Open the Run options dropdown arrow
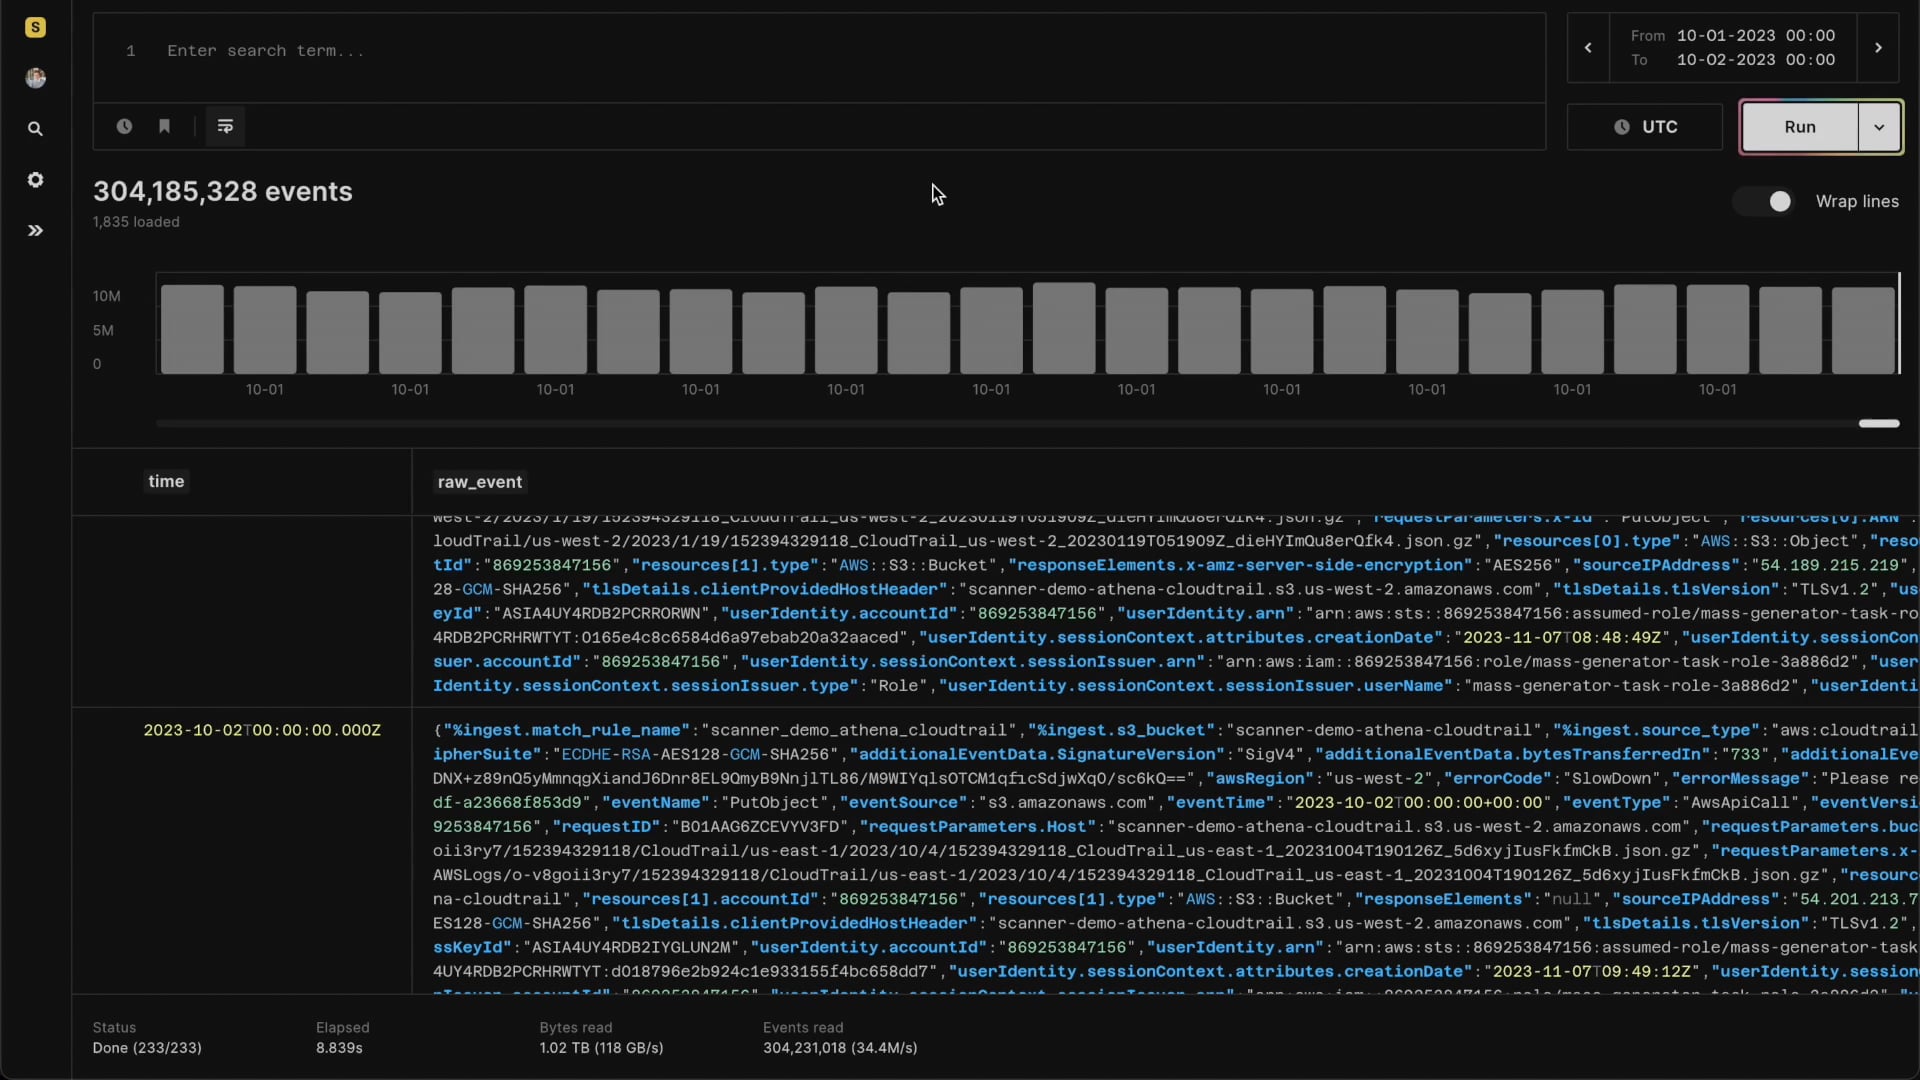 click(x=1879, y=127)
